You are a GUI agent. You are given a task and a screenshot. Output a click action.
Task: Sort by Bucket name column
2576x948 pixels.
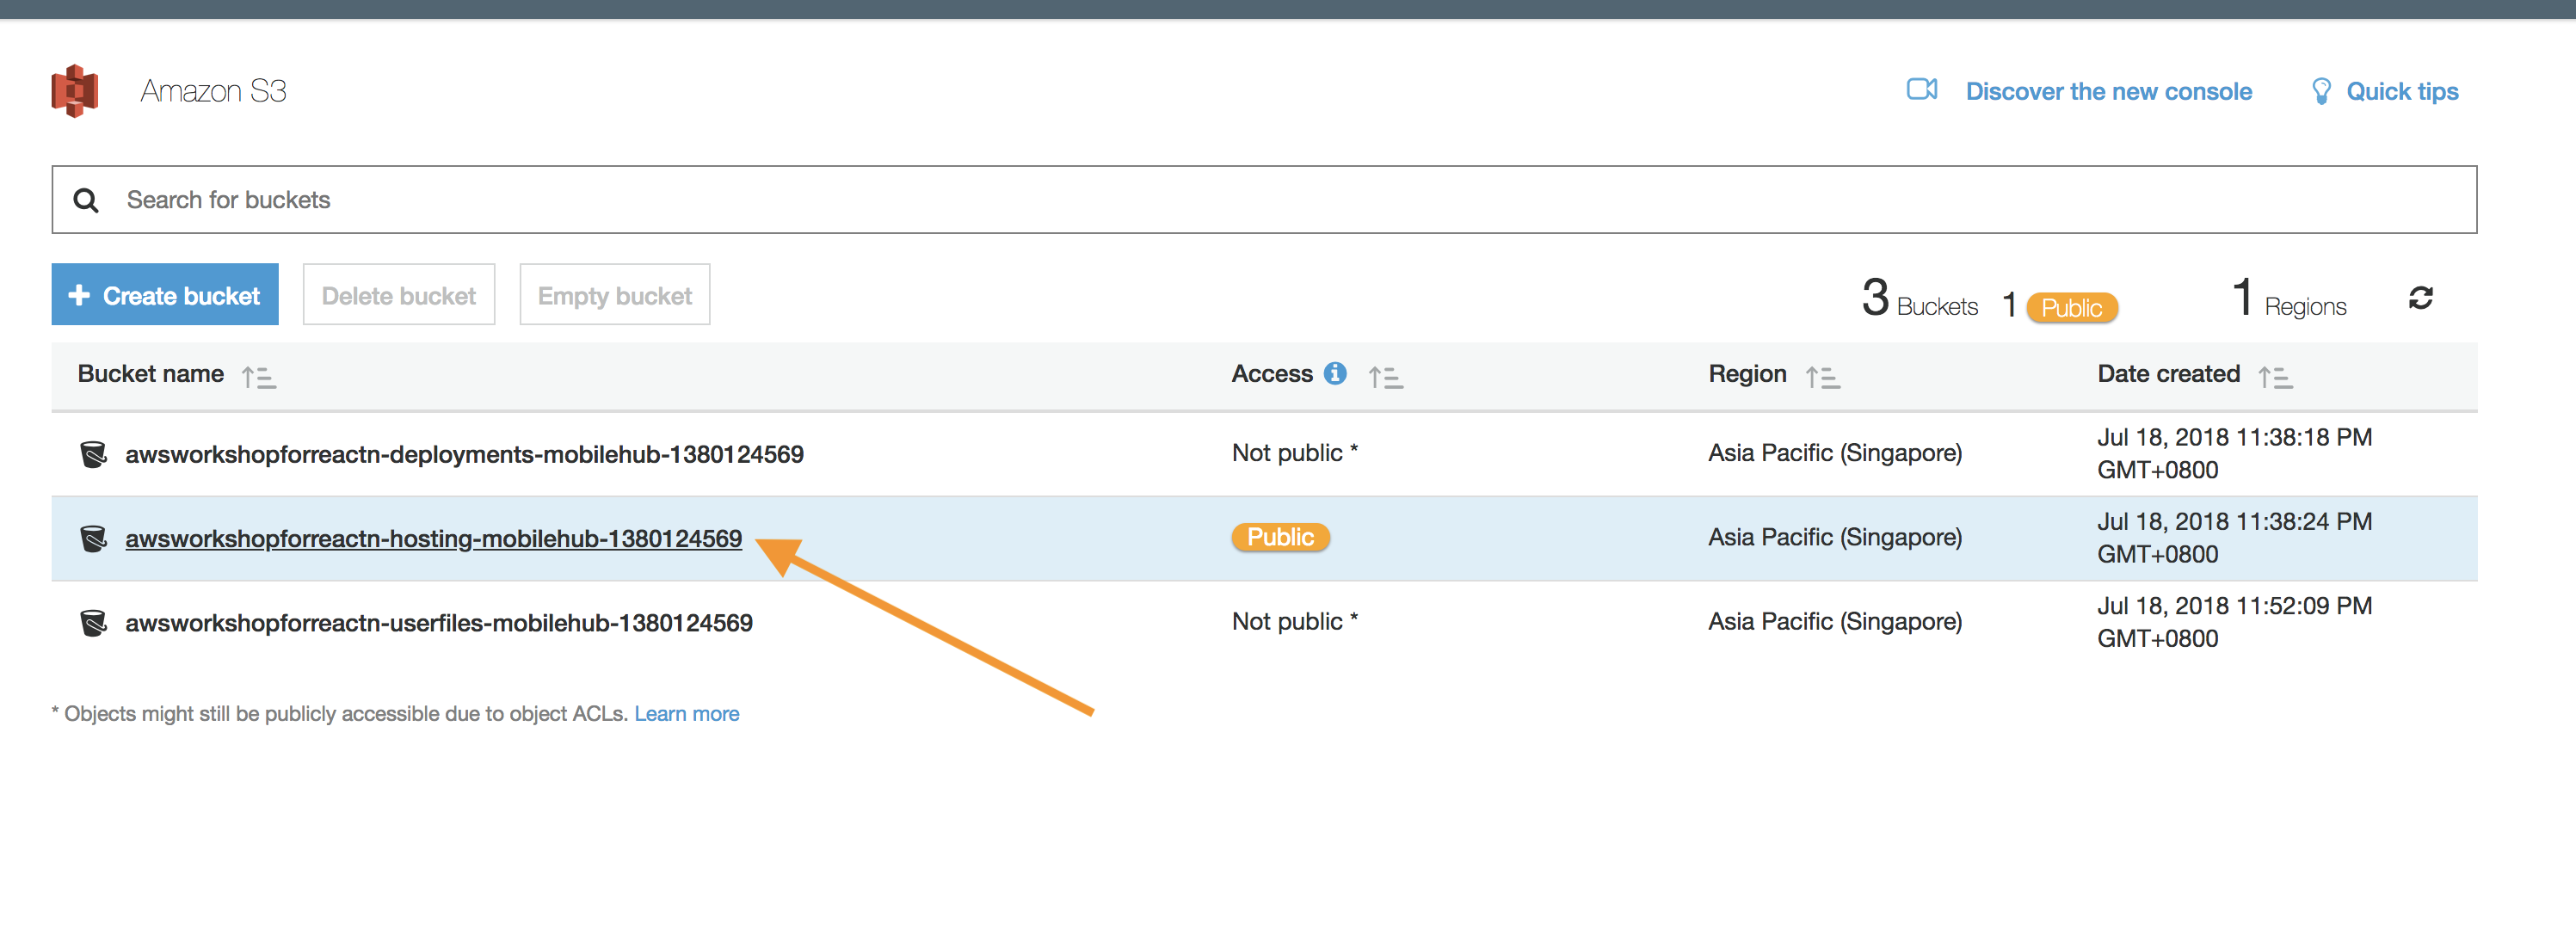[258, 377]
